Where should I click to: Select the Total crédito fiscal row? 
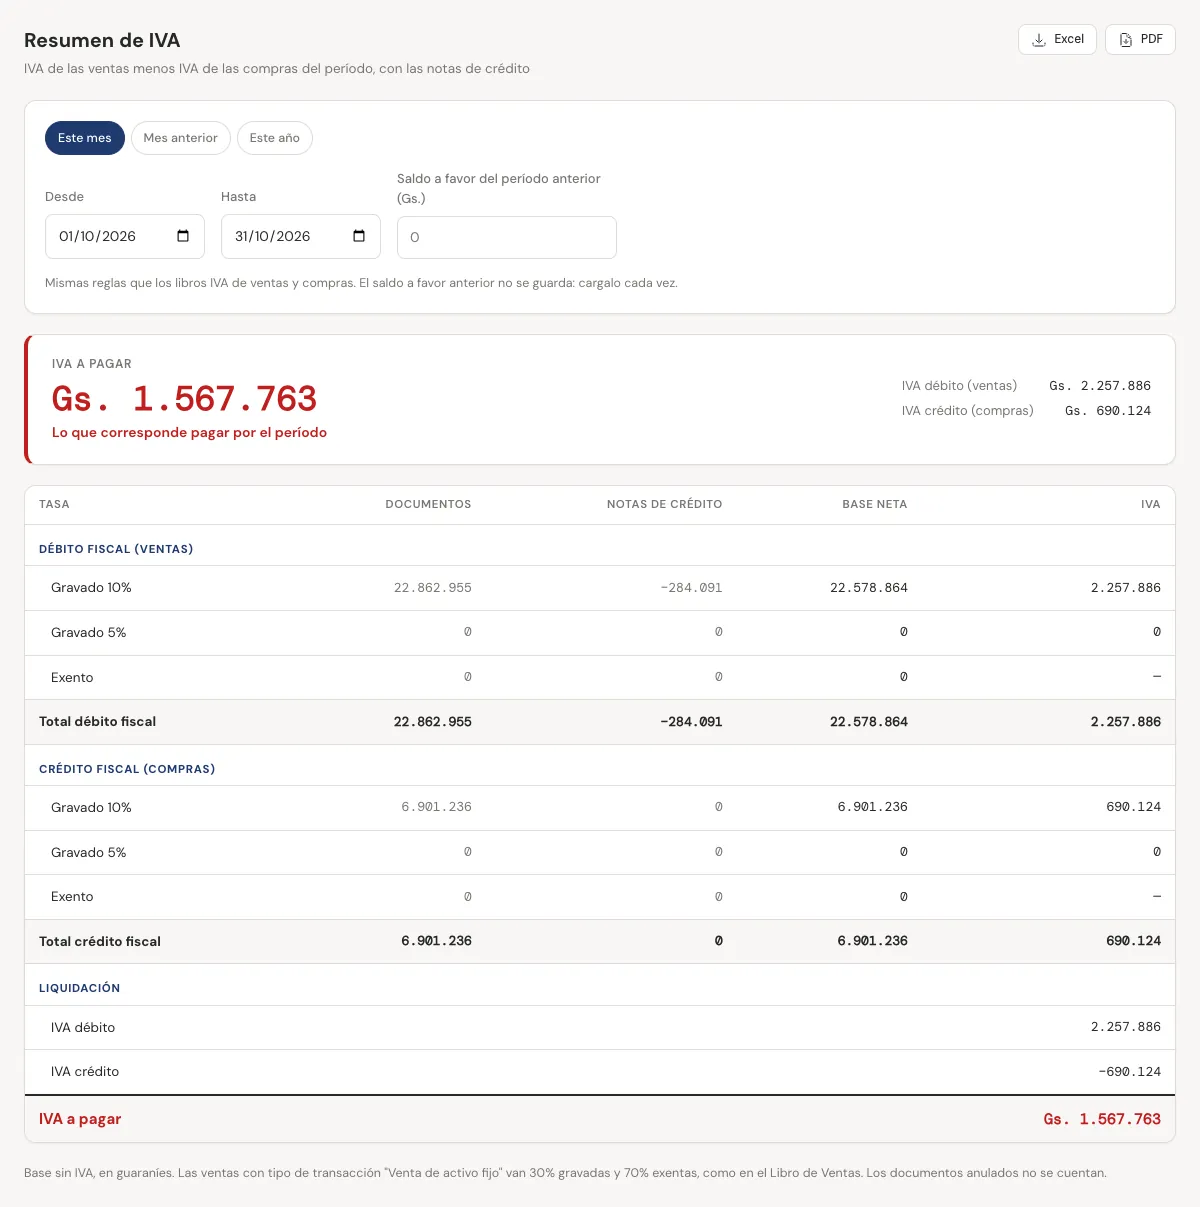[x=600, y=941]
